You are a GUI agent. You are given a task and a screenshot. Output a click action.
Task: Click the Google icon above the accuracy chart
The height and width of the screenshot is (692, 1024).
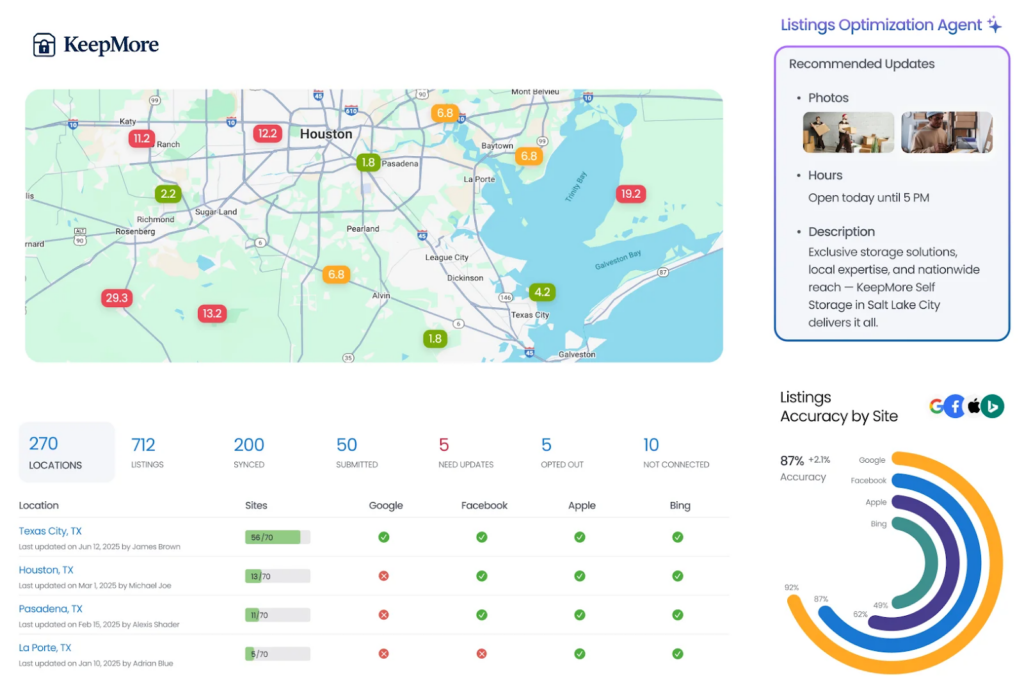[936, 406]
